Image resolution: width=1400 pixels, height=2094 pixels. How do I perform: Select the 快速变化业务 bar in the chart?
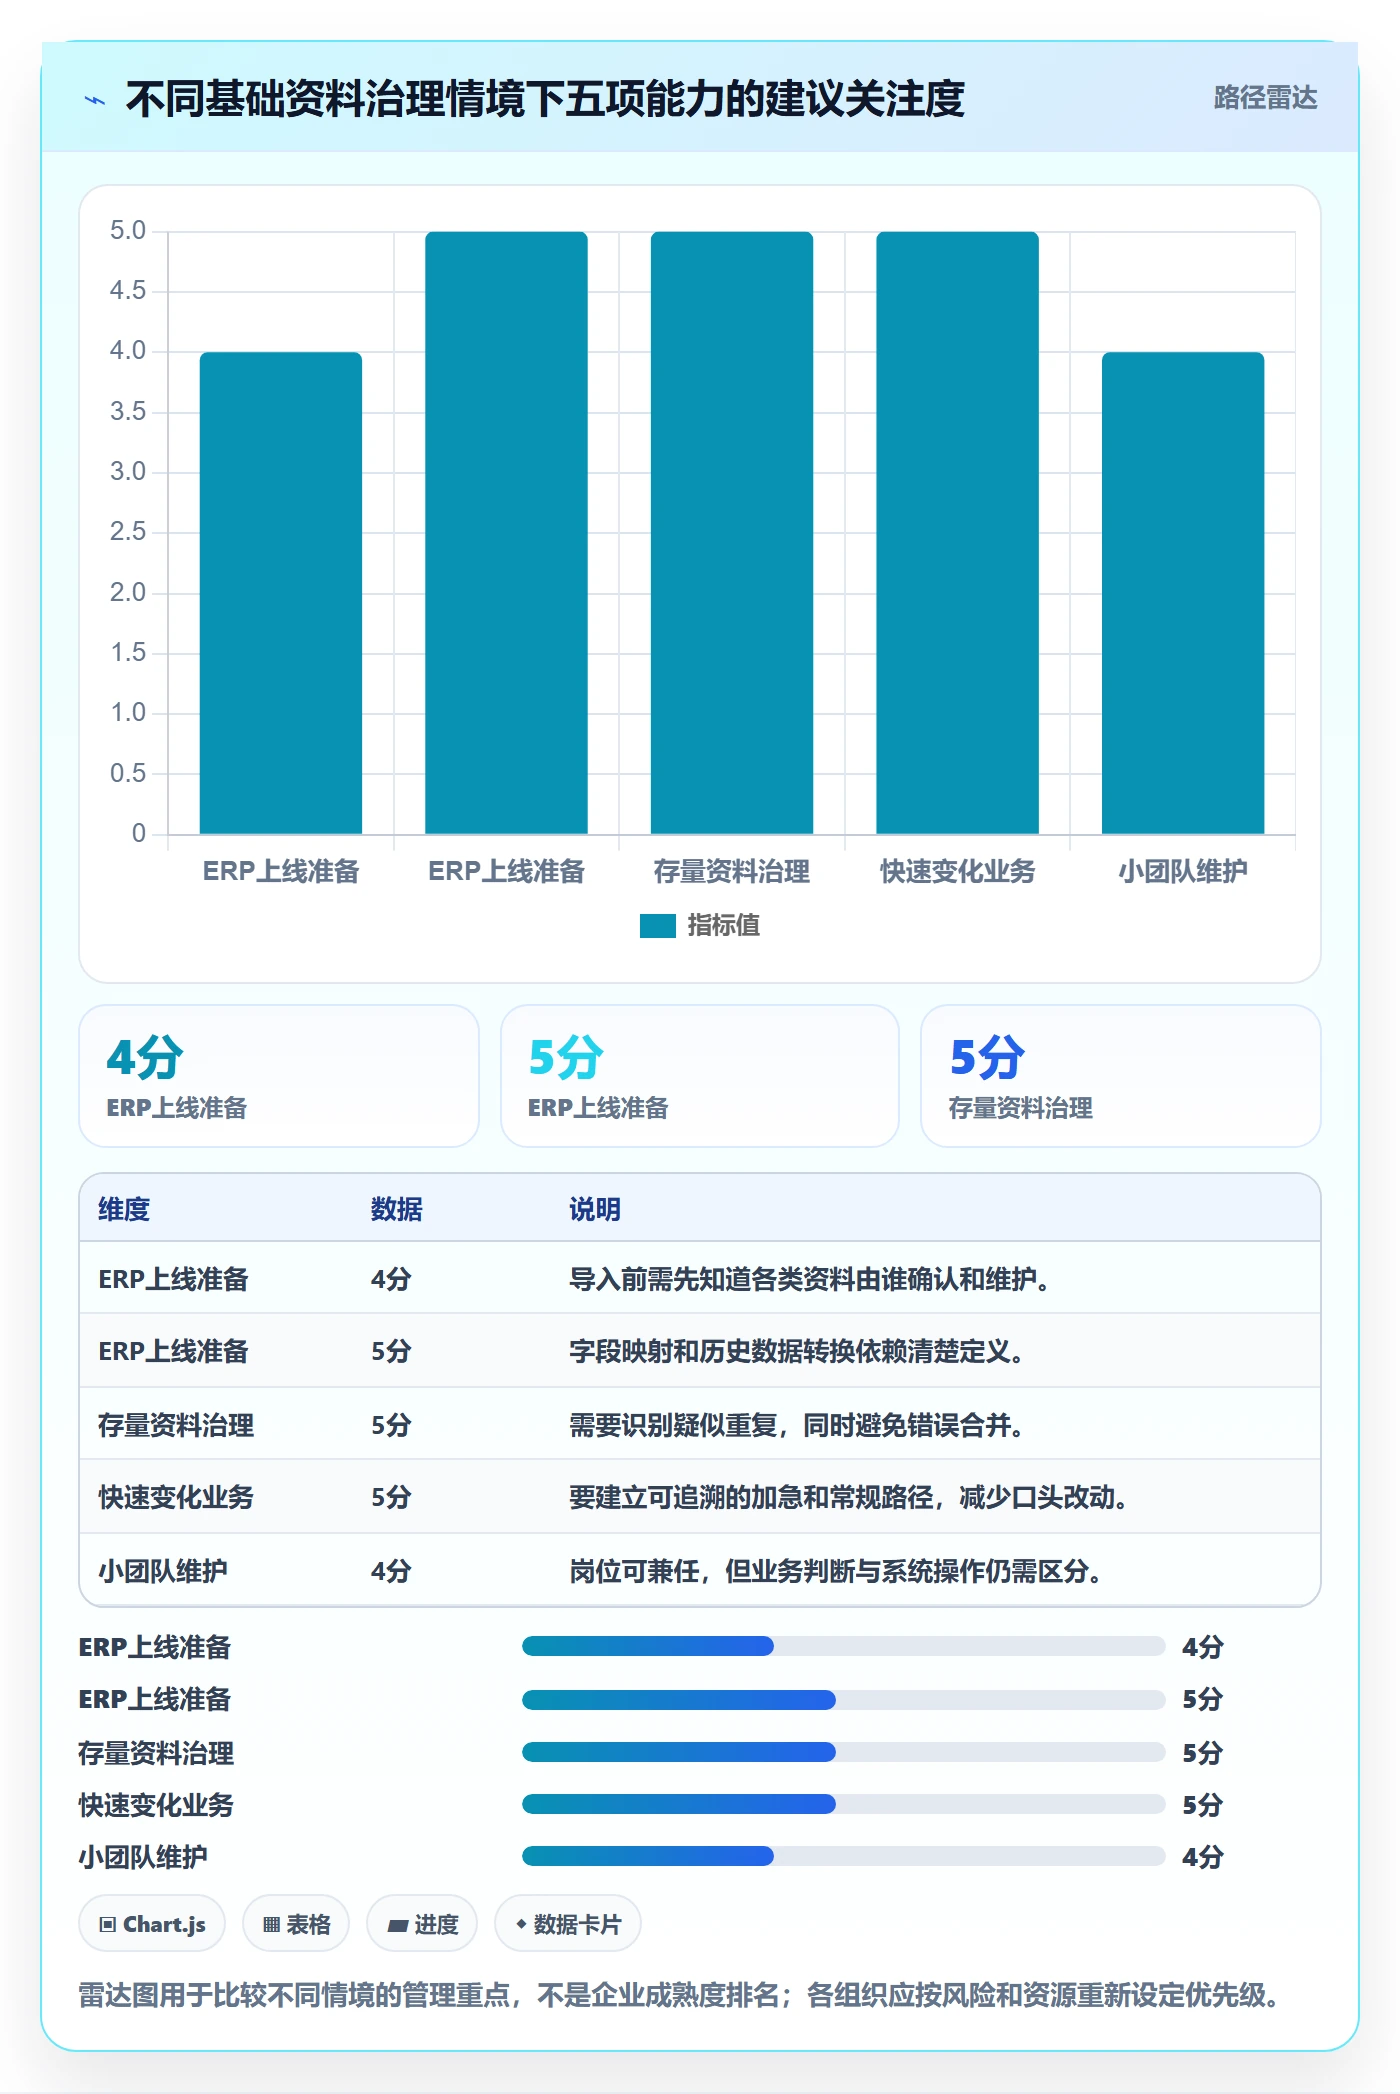(x=957, y=533)
